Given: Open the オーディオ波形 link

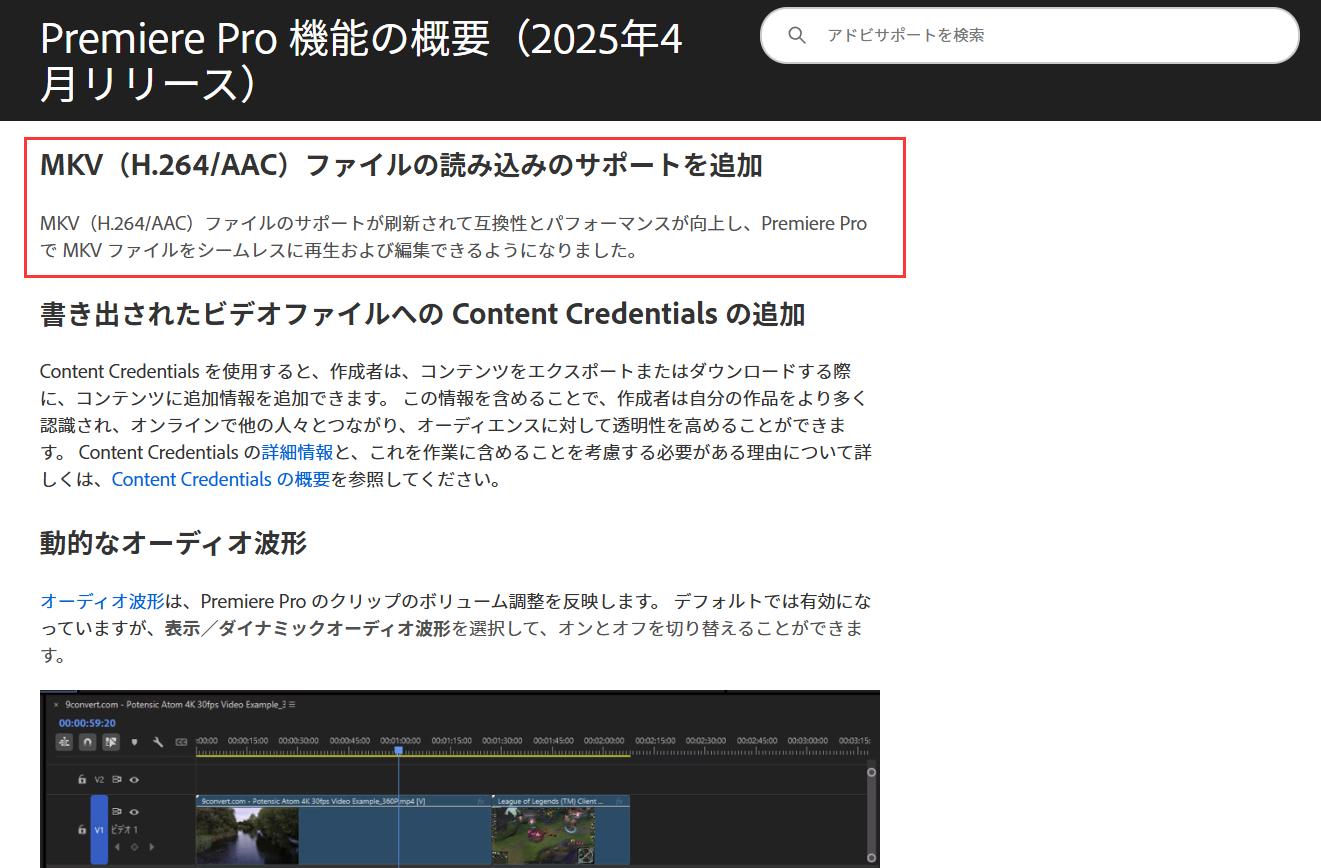Looking at the screenshot, I should click(x=102, y=601).
